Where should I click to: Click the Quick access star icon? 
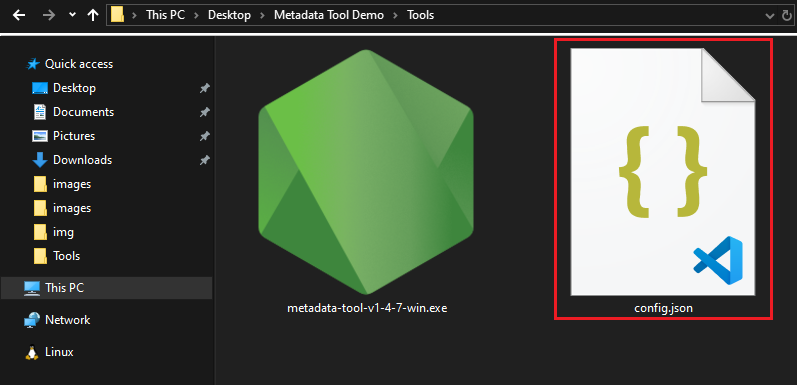click(33, 64)
